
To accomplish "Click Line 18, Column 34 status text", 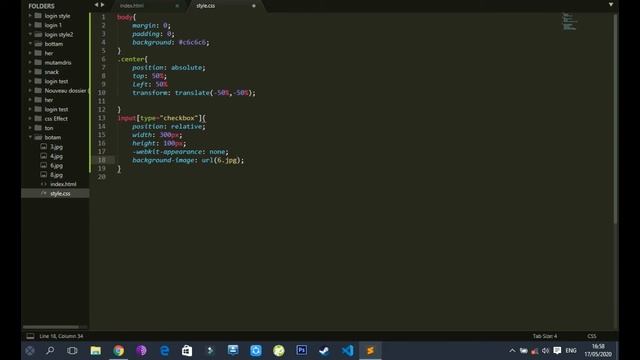I will point(61,336).
